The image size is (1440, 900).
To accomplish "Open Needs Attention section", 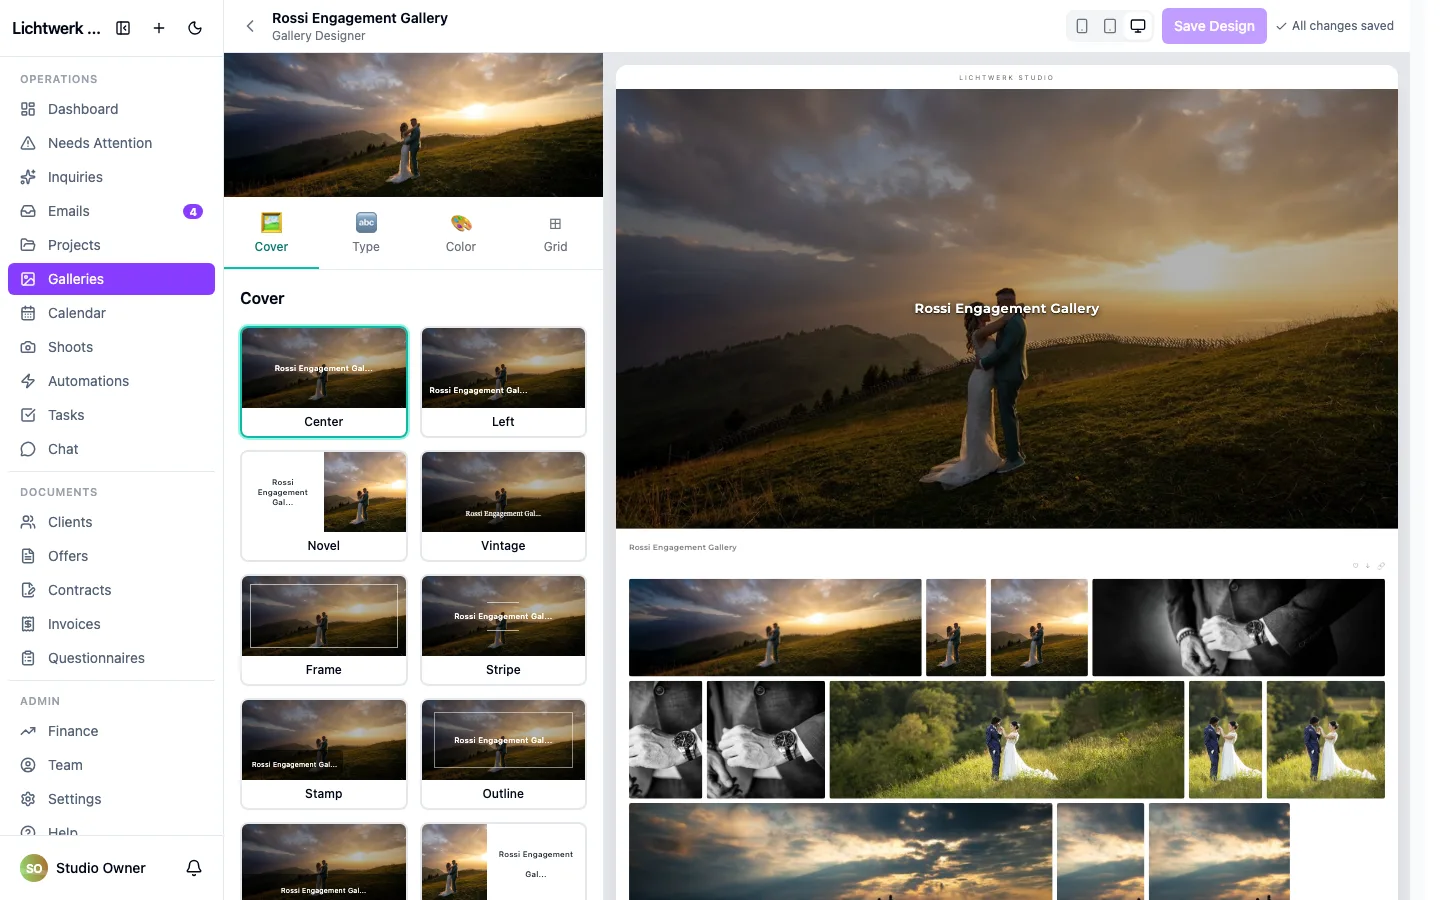I will click(111, 143).
